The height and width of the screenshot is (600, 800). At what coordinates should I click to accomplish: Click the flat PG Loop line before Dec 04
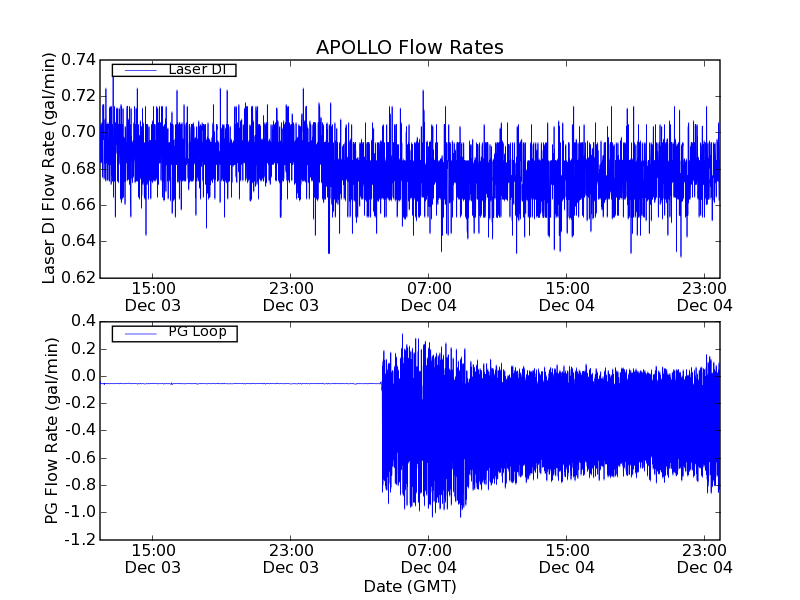click(x=241, y=383)
